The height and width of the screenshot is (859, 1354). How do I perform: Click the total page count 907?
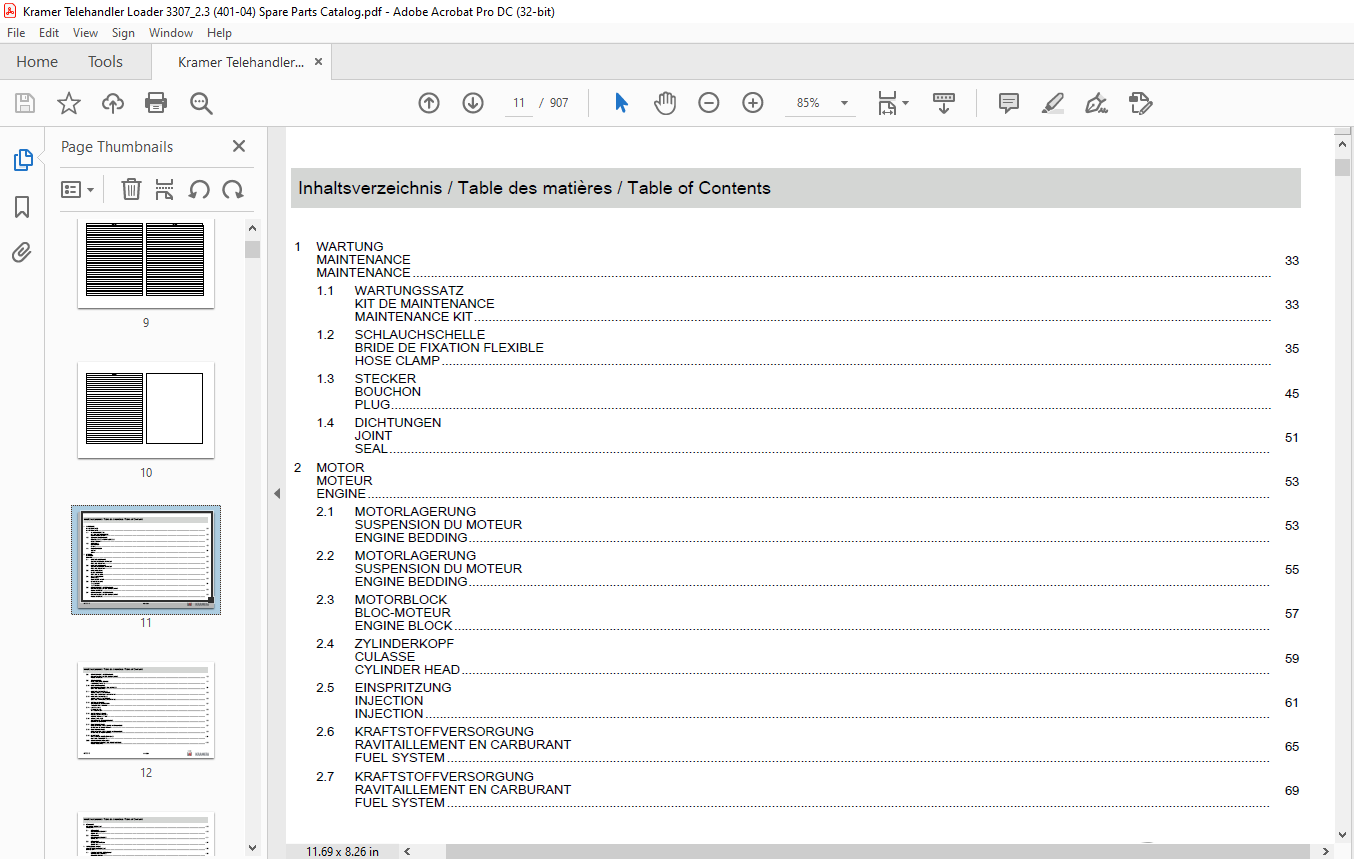click(559, 103)
